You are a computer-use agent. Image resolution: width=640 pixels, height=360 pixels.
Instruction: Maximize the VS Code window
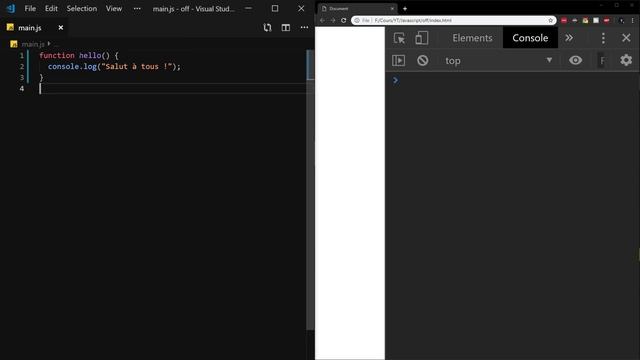point(275,8)
